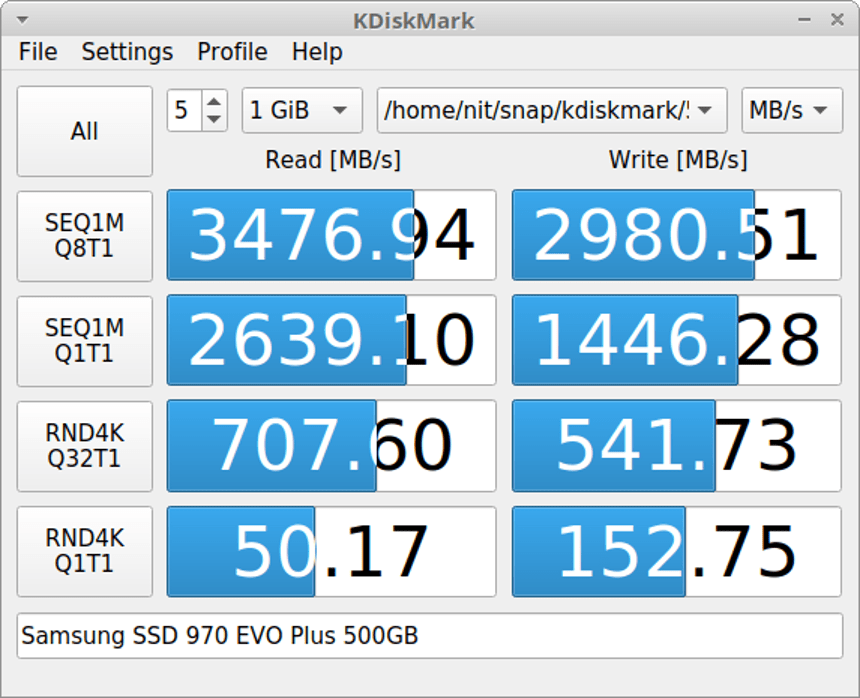Open the Help menu

click(317, 52)
